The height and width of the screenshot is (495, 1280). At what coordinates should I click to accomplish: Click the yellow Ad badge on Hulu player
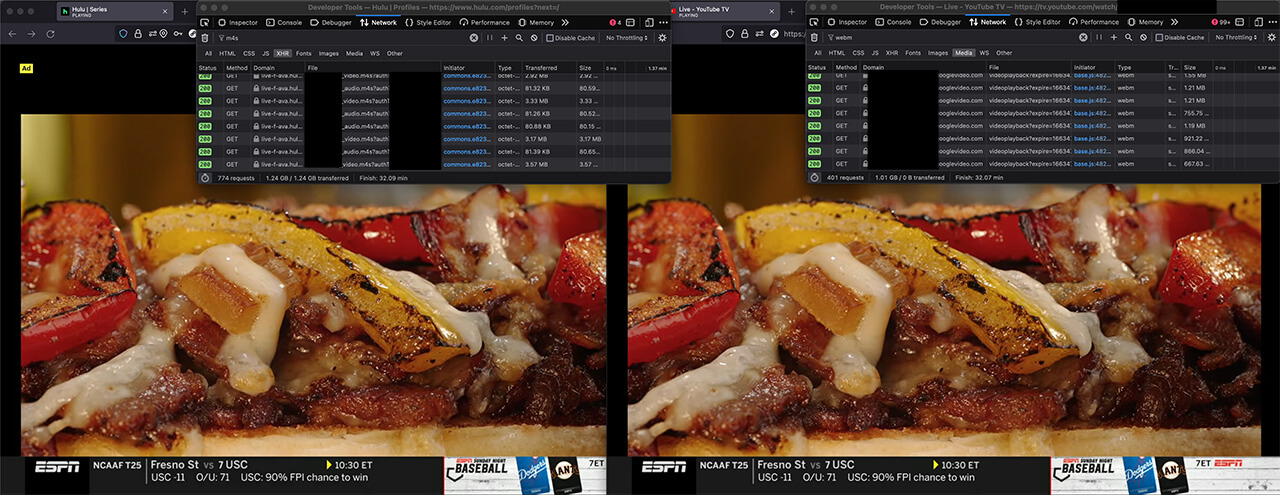(27, 69)
